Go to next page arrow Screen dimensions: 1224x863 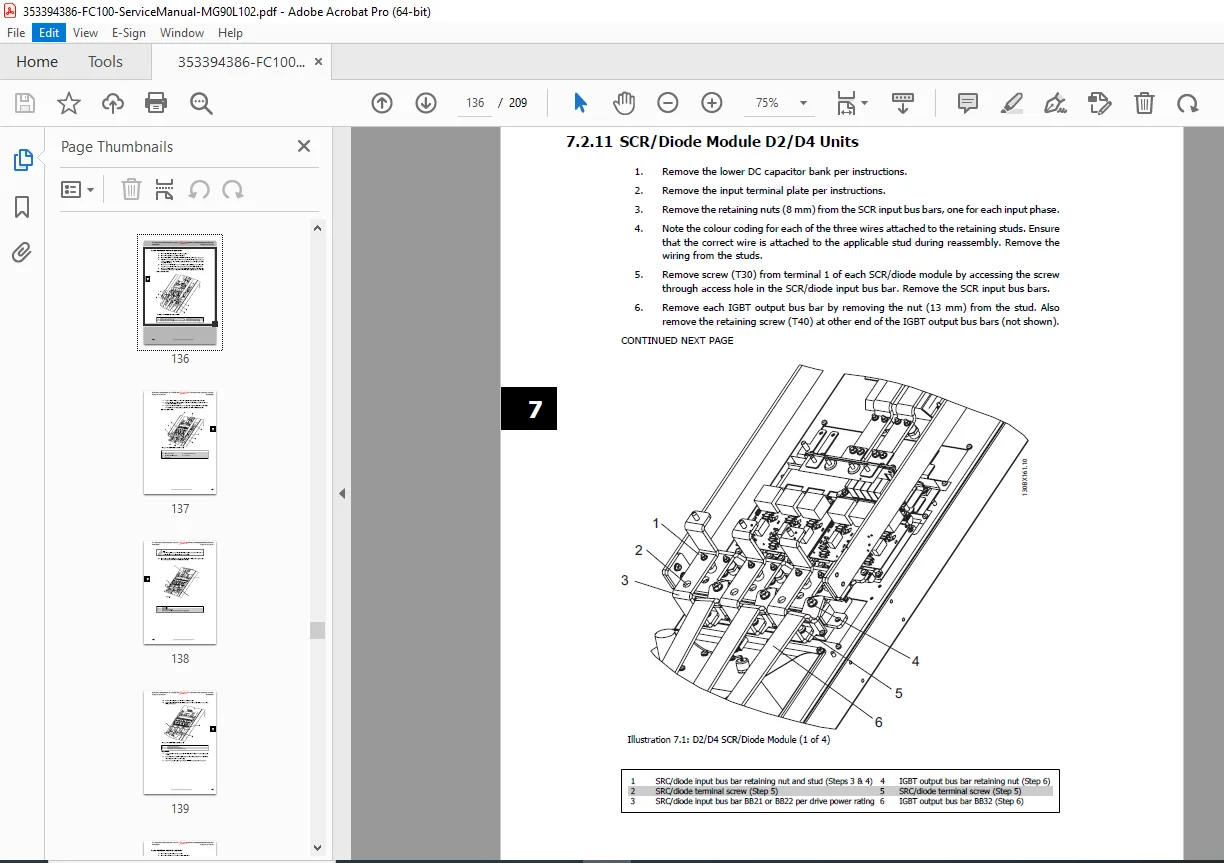pyautogui.click(x=426, y=103)
